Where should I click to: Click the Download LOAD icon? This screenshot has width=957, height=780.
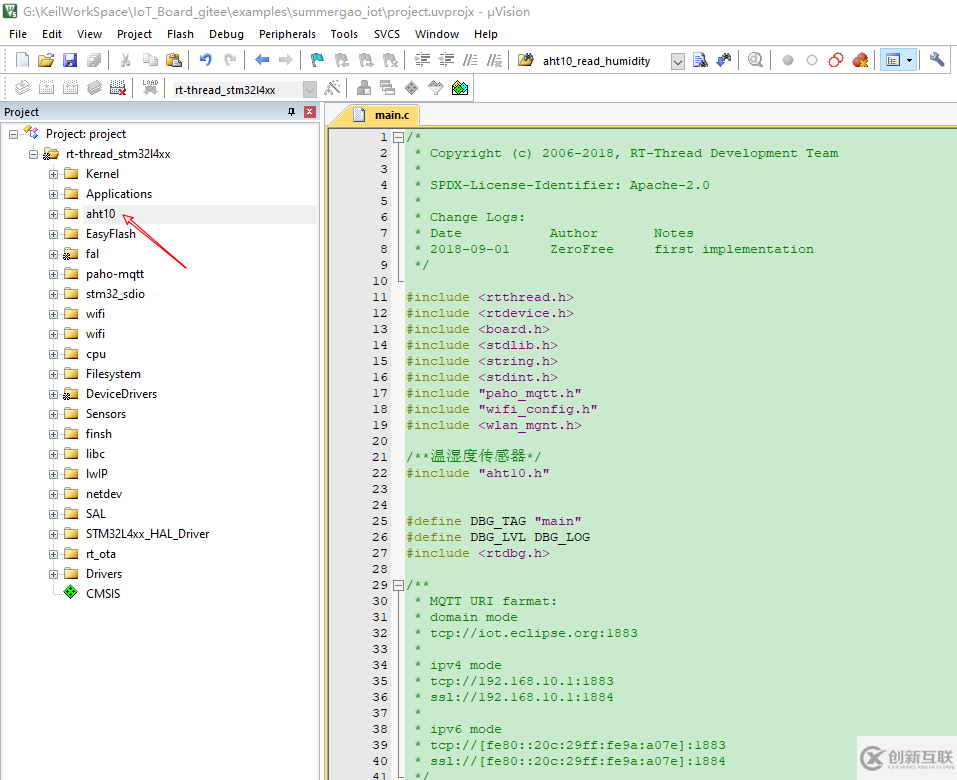pyautogui.click(x=150, y=89)
